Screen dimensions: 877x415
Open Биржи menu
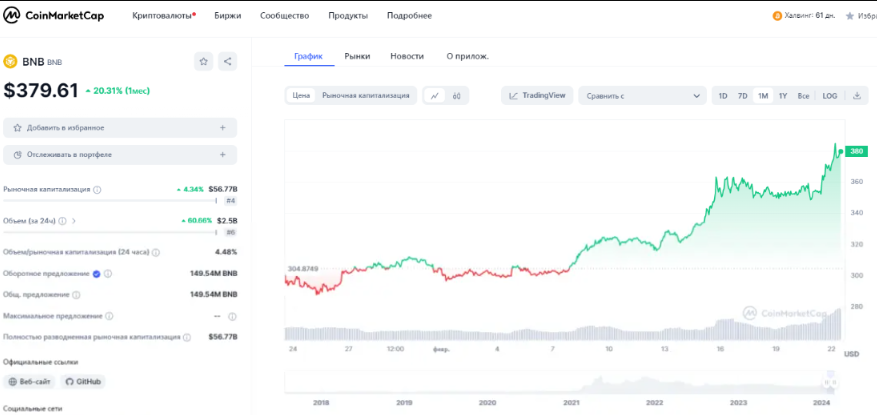tap(228, 16)
